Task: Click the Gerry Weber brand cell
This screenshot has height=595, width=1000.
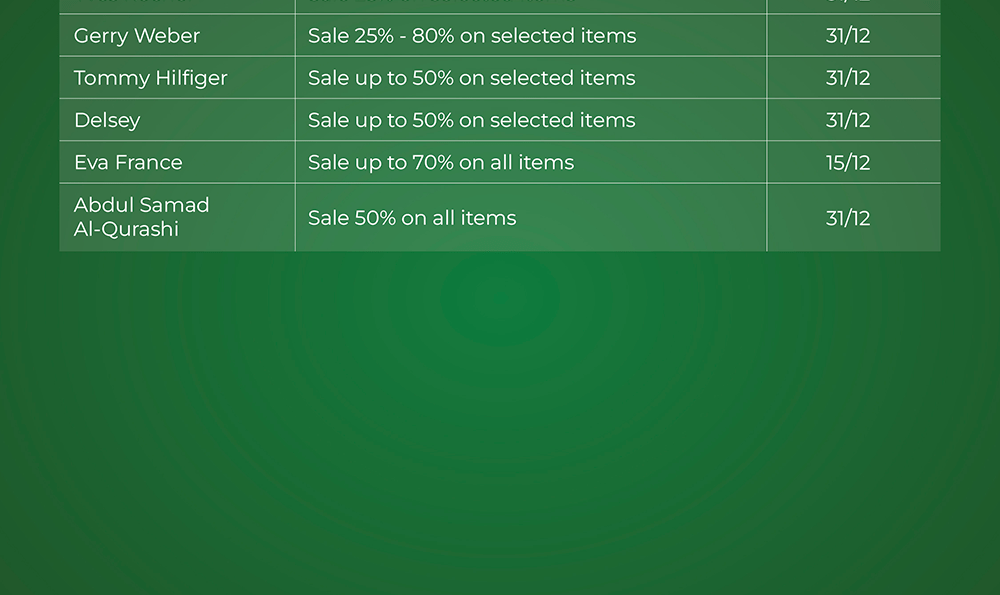Action: [137, 36]
